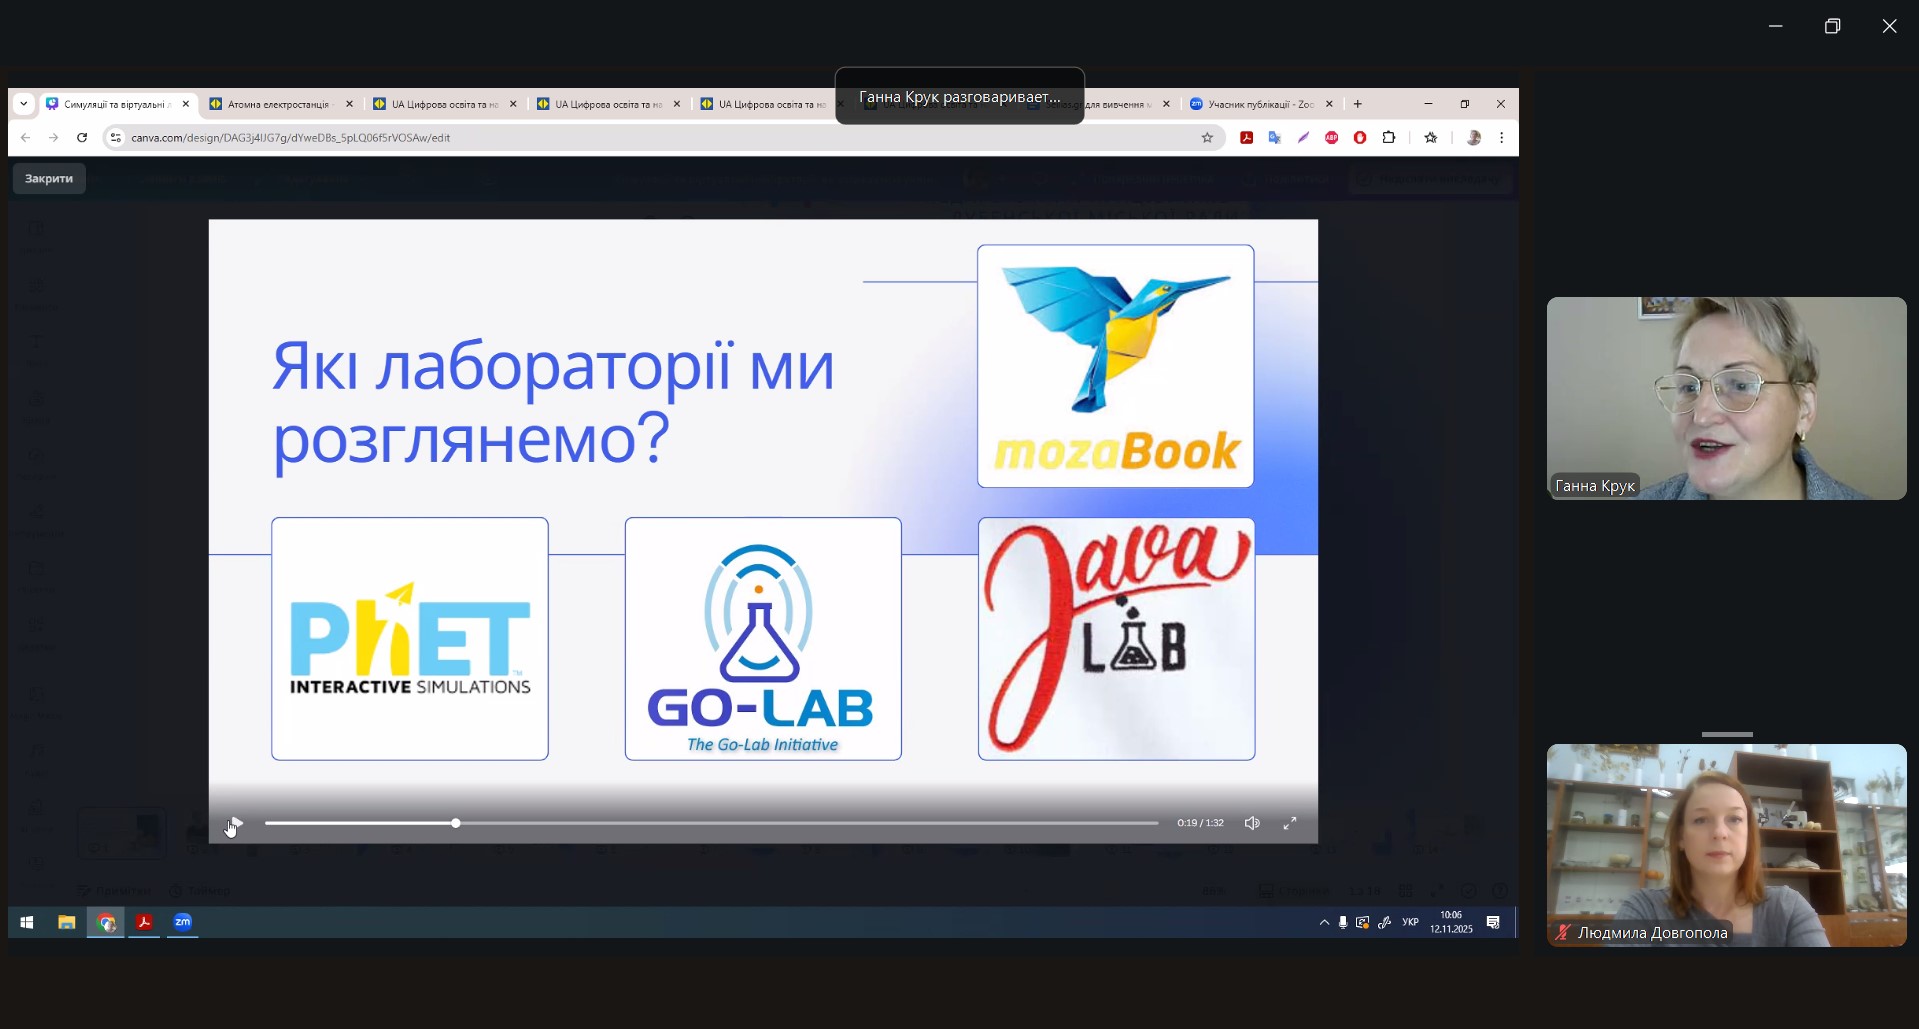This screenshot has width=1919, height=1029.
Task: Open the Chrome three-dot menu
Action: [1502, 138]
